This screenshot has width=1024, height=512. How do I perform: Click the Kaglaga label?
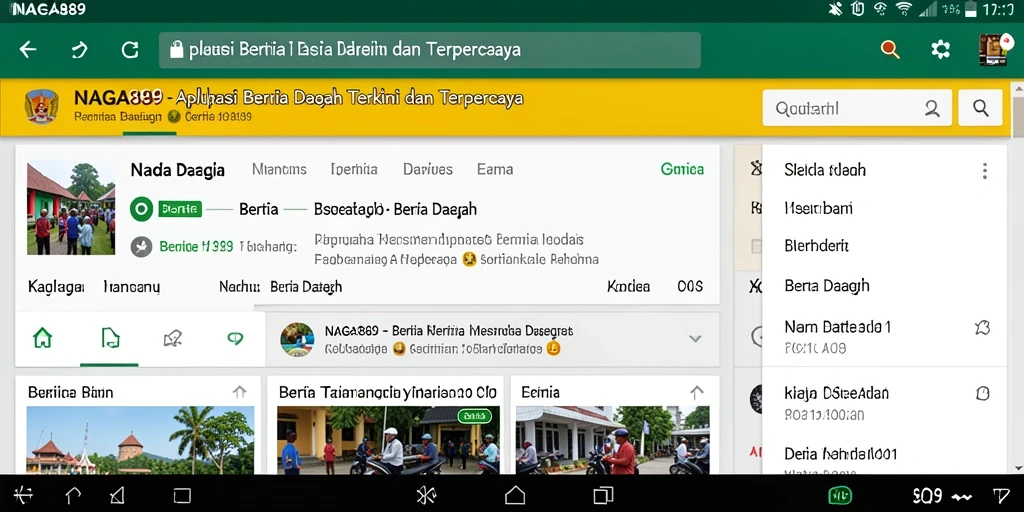(56, 287)
